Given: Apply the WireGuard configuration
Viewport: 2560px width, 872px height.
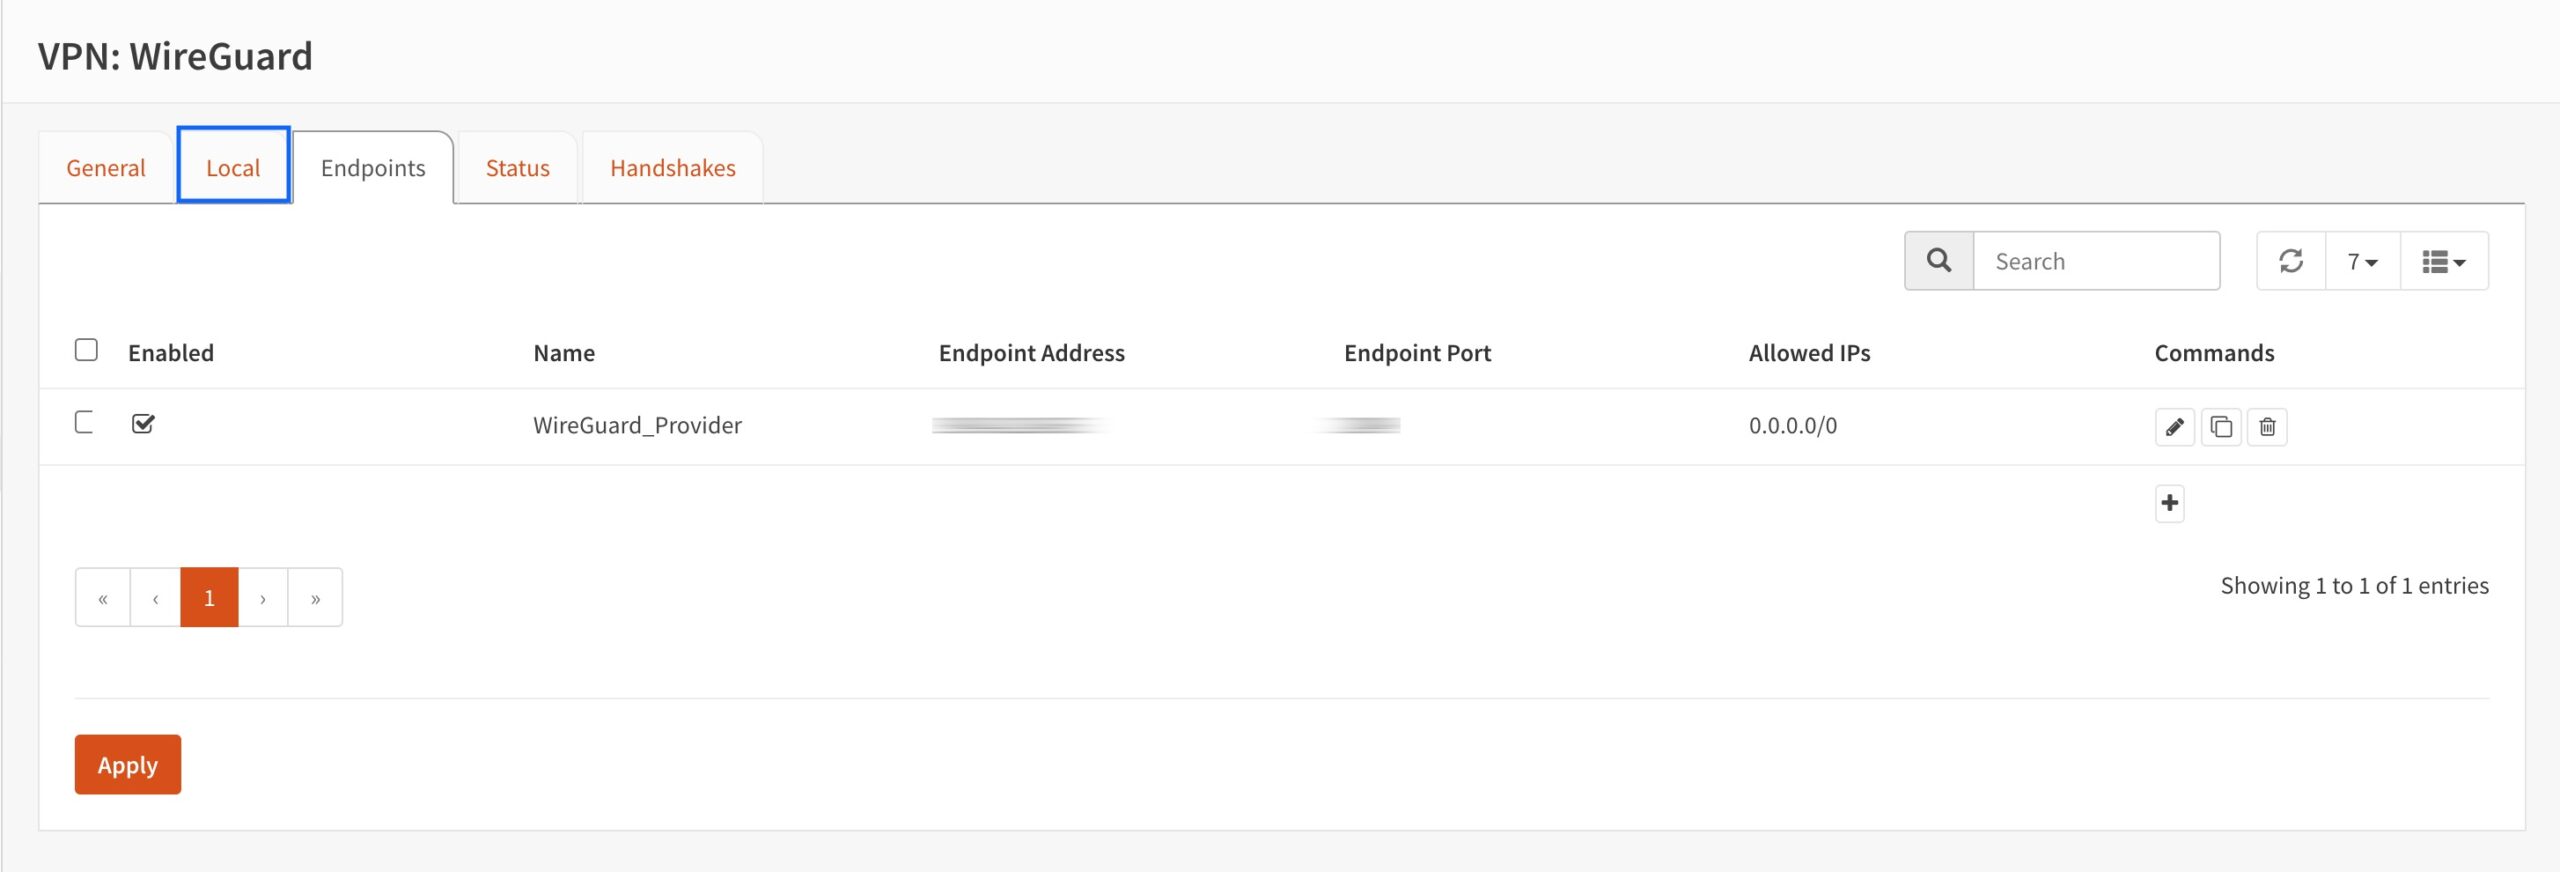Looking at the screenshot, I should (128, 765).
